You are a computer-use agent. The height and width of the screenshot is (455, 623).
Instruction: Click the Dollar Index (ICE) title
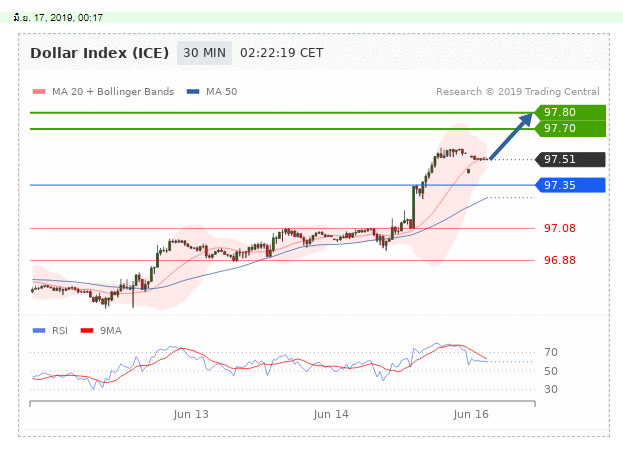coord(99,53)
